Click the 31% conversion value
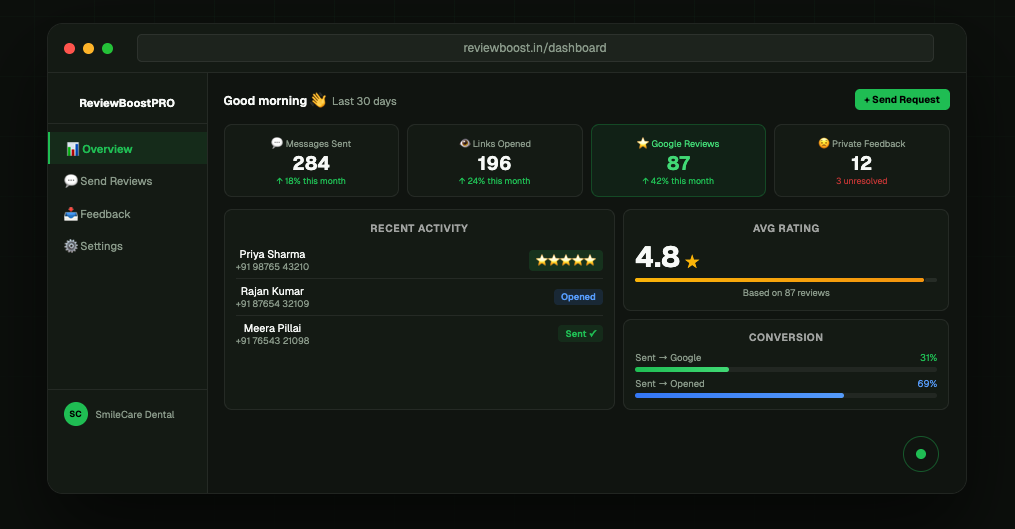 928,357
